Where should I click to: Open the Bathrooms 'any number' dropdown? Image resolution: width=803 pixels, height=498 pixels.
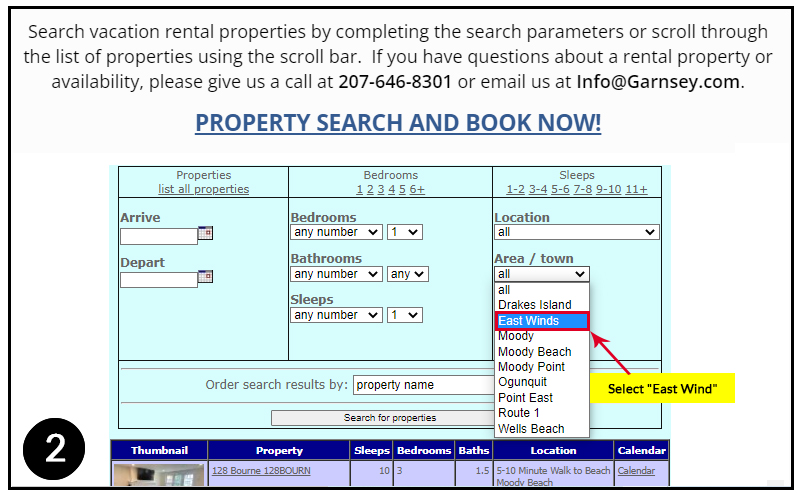click(336, 274)
